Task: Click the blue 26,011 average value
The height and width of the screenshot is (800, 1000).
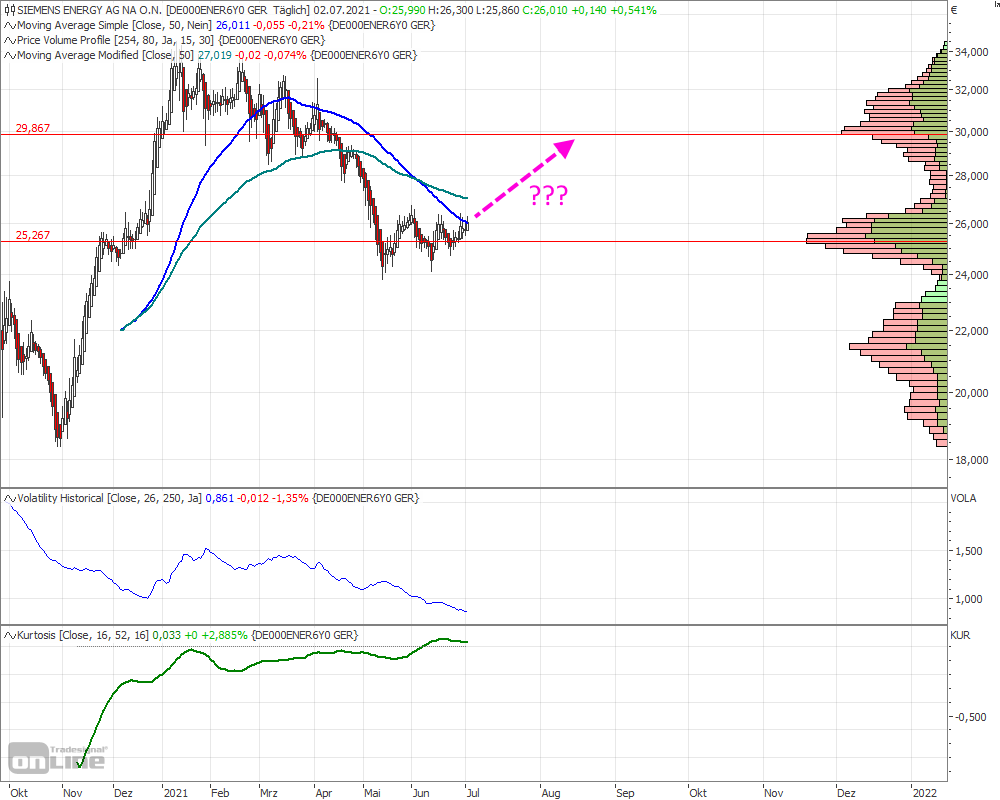Action: tap(233, 26)
